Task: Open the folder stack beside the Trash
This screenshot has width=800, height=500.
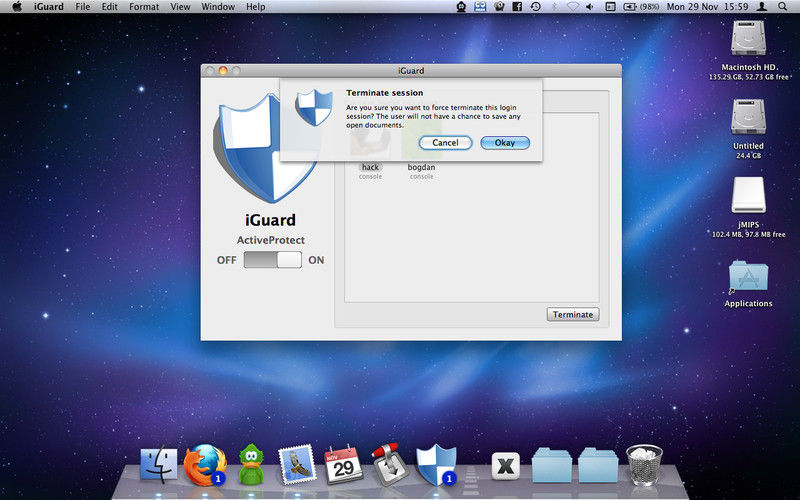Action: point(598,465)
